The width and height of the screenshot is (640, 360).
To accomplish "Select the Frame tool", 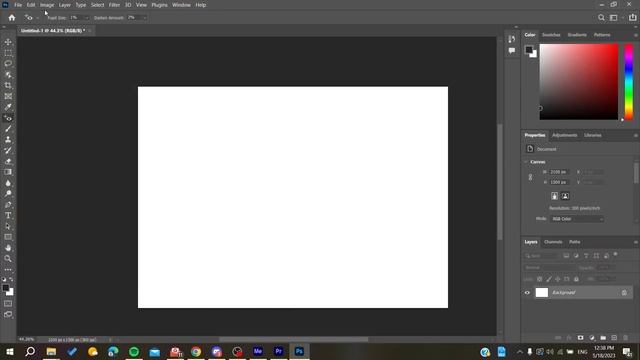I will click(x=8, y=96).
